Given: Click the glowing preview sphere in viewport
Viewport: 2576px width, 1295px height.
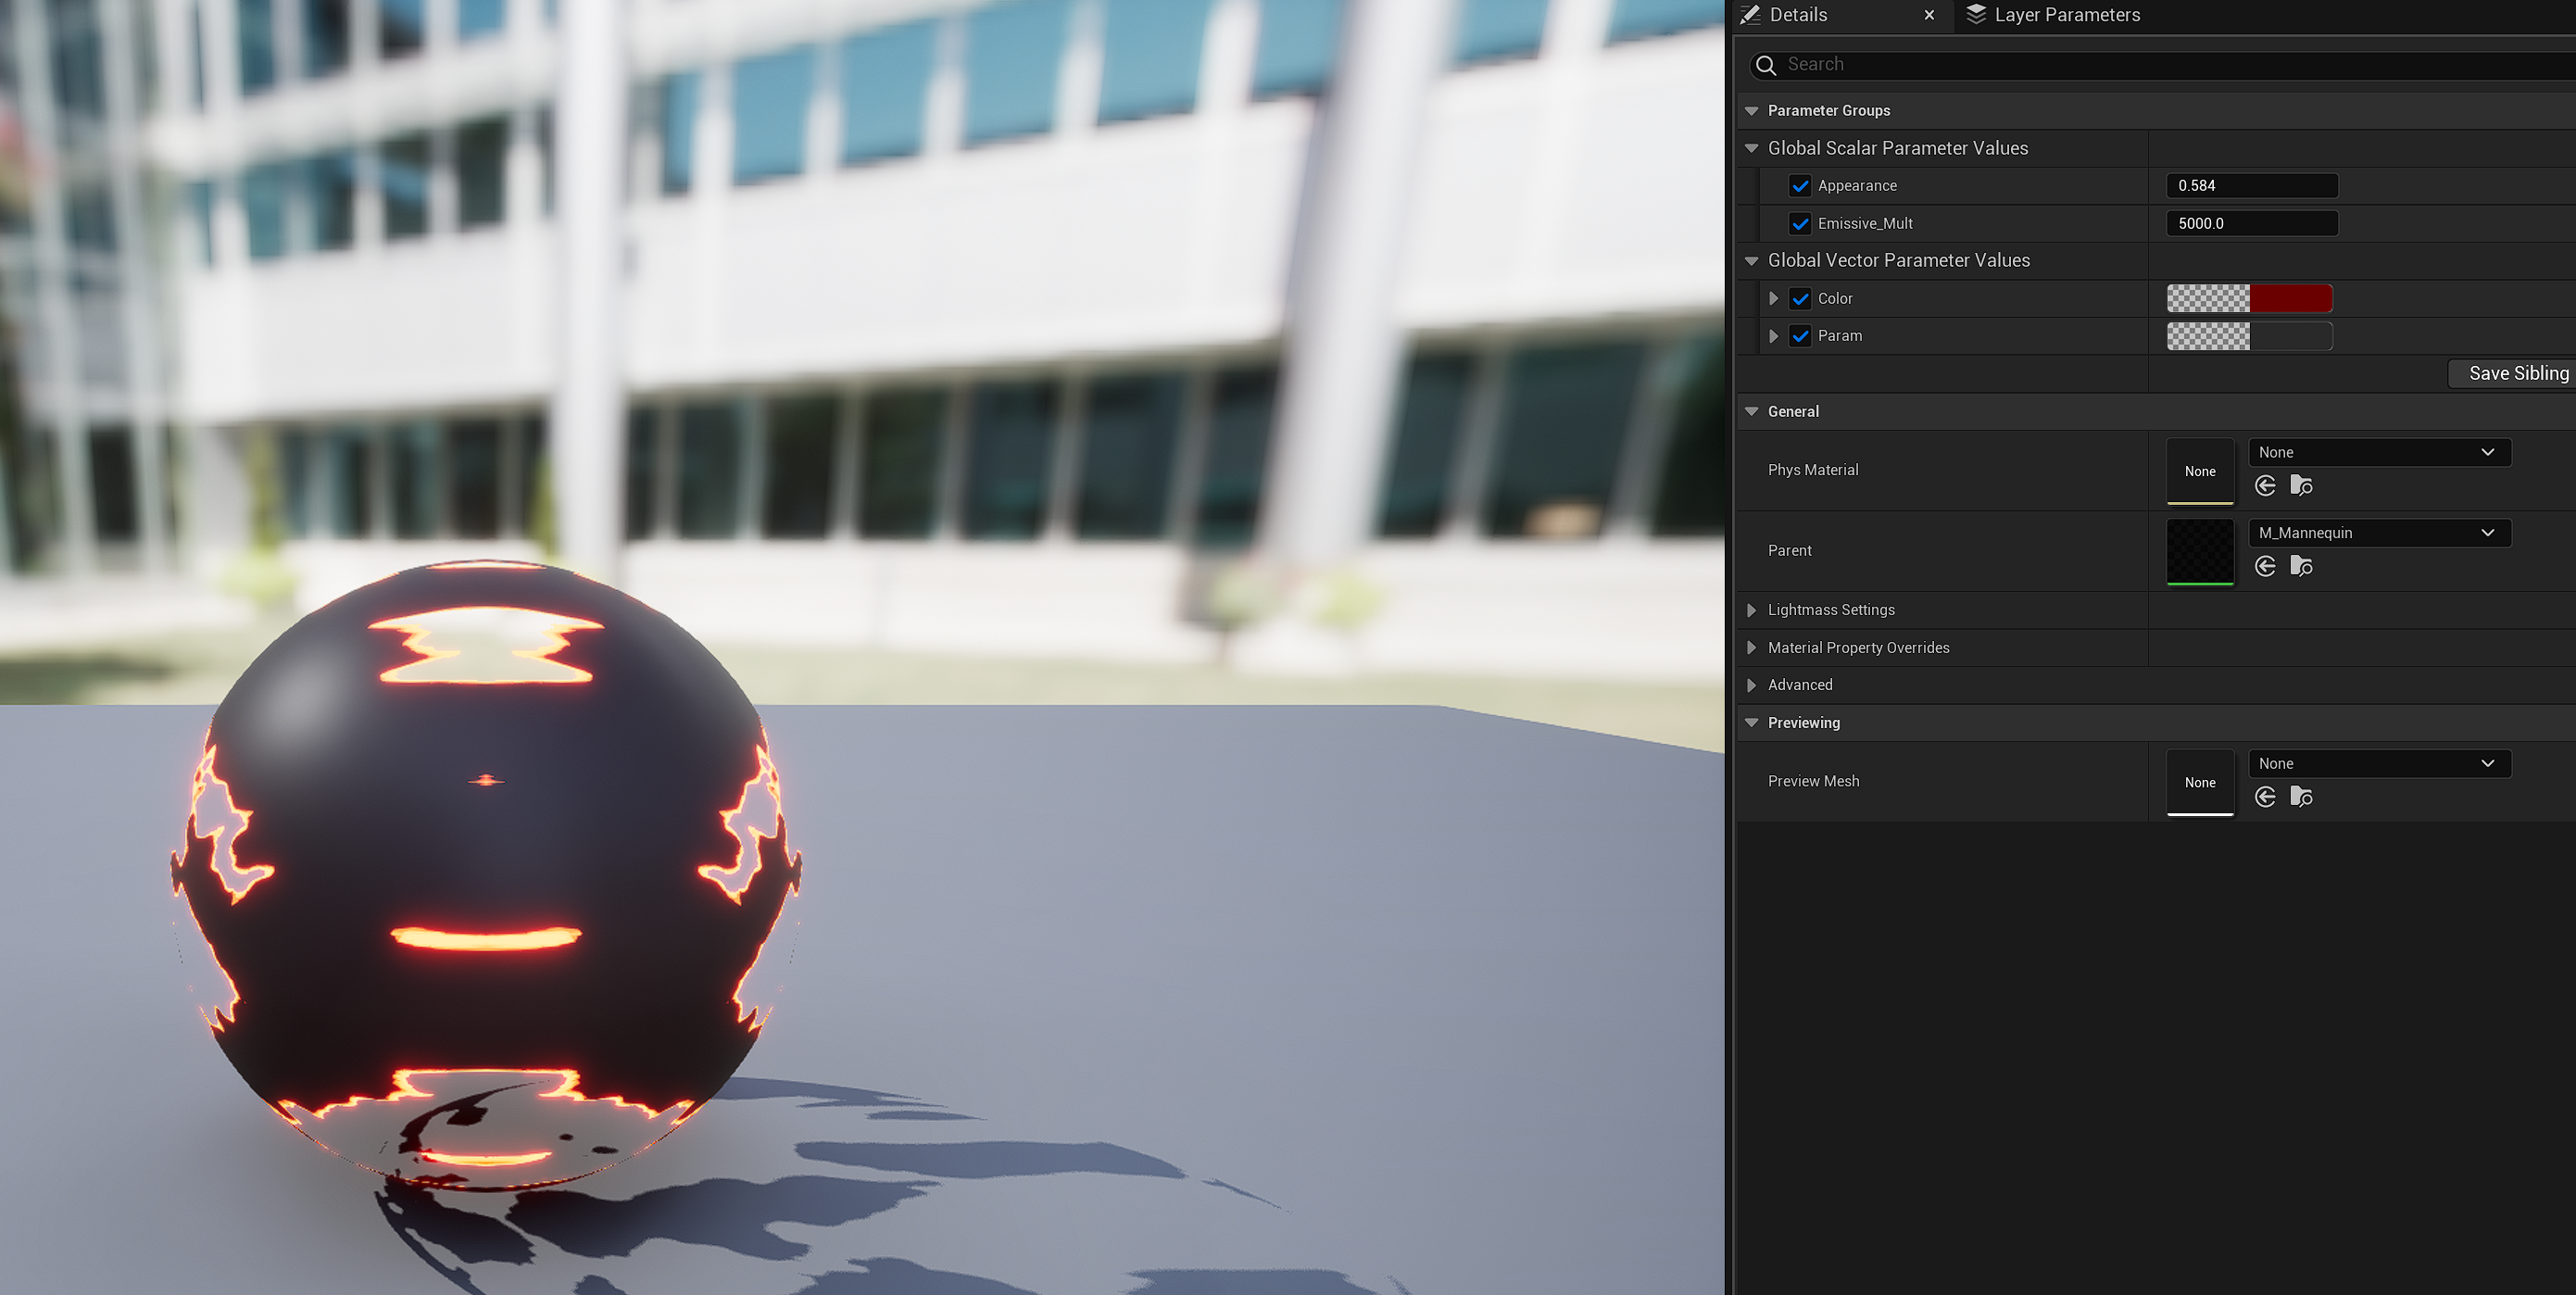Looking at the screenshot, I should coord(485,877).
